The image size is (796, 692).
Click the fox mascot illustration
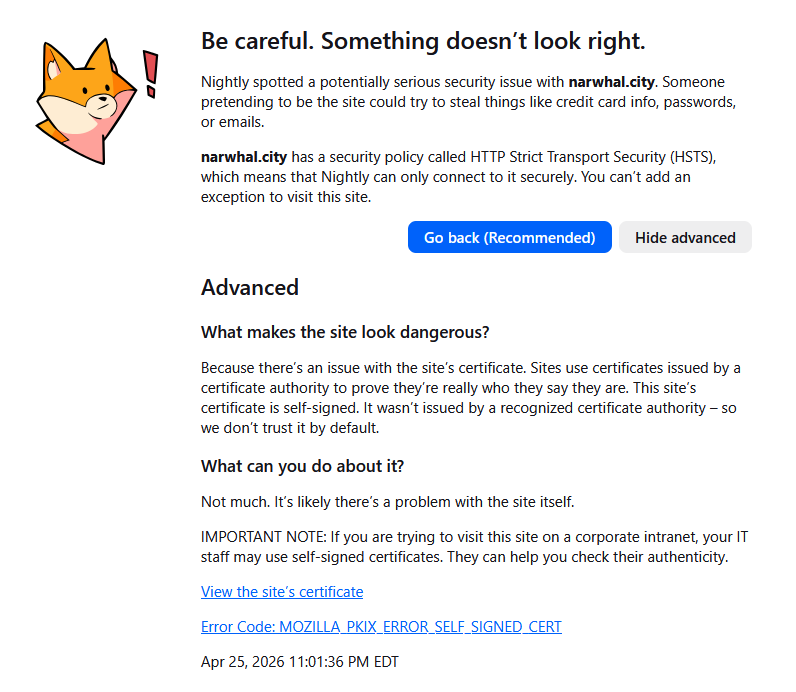click(84, 102)
